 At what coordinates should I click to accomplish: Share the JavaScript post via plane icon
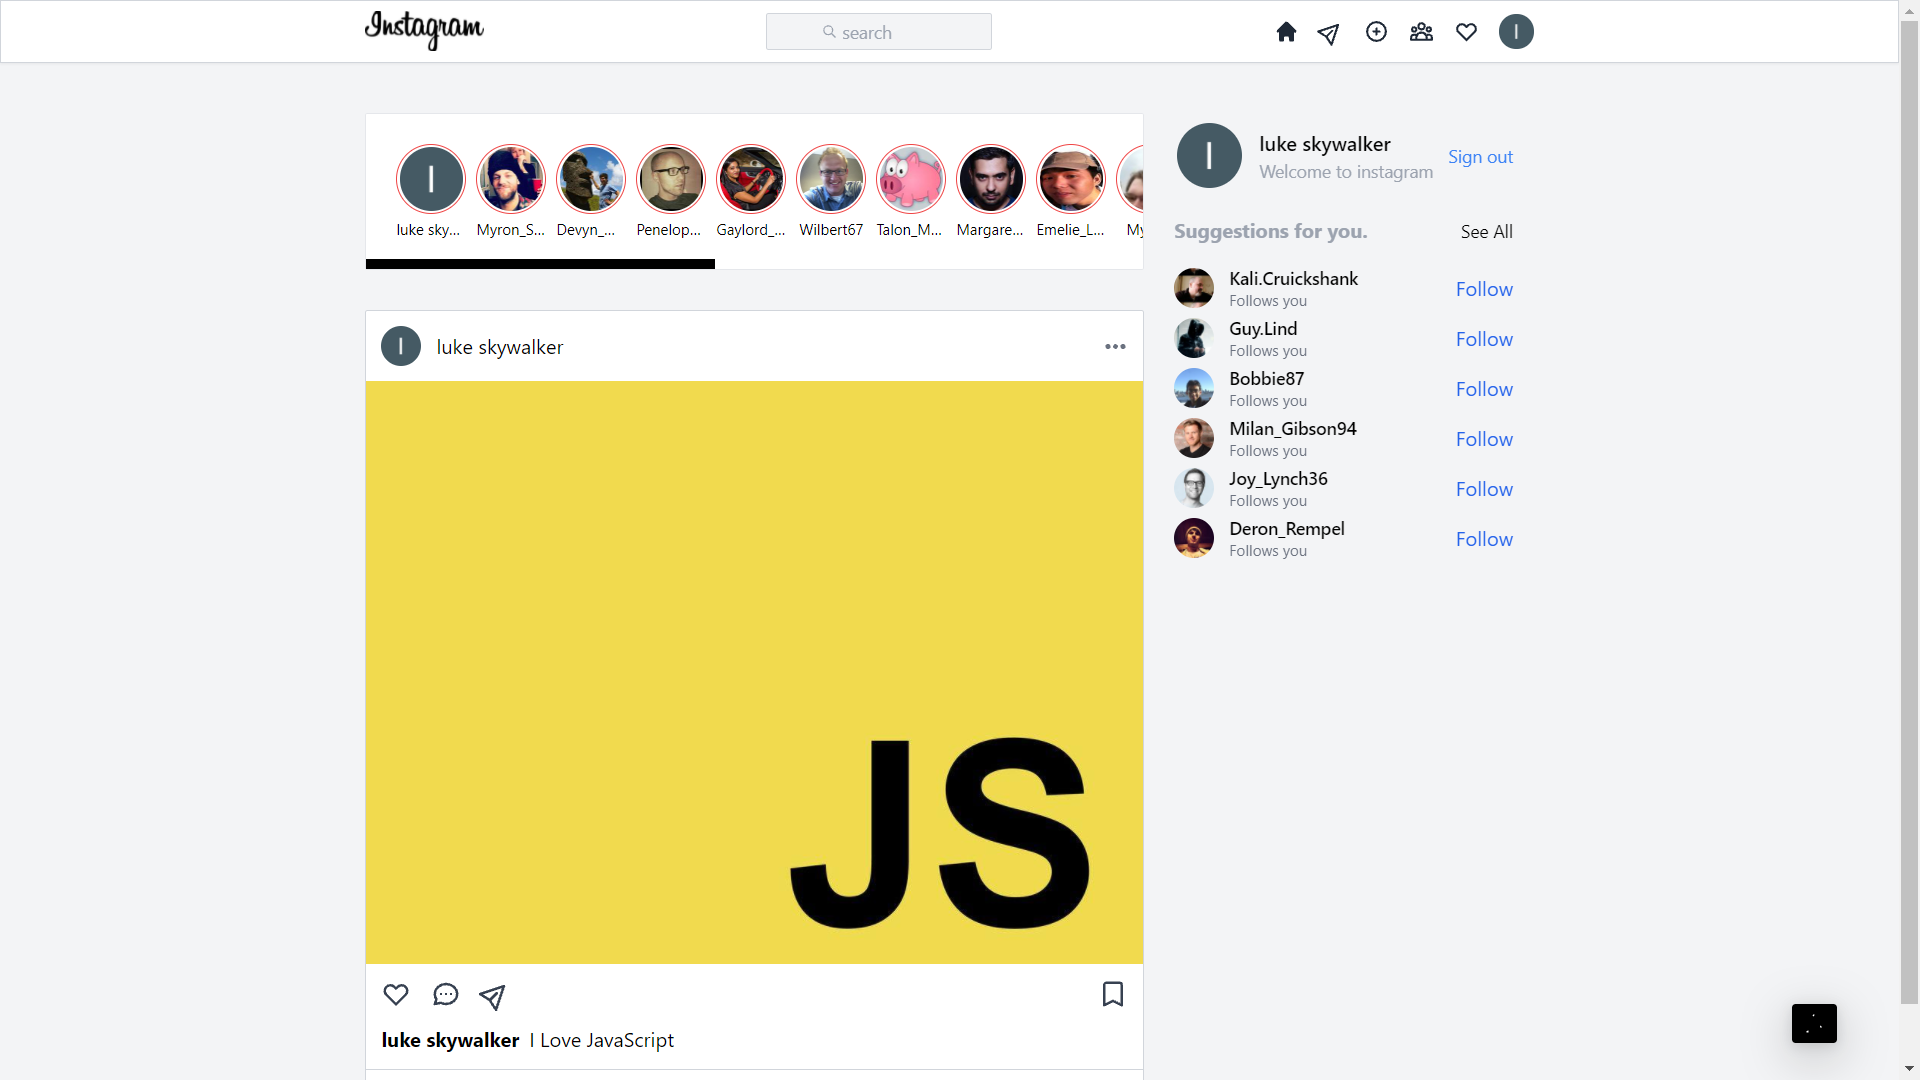pyautogui.click(x=492, y=996)
